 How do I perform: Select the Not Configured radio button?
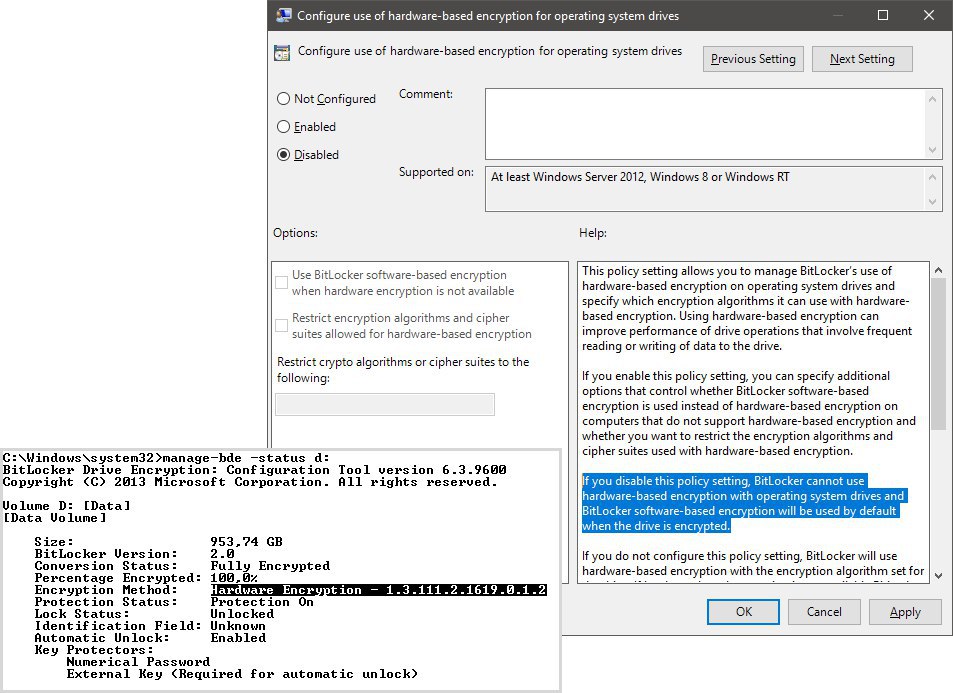click(x=283, y=98)
